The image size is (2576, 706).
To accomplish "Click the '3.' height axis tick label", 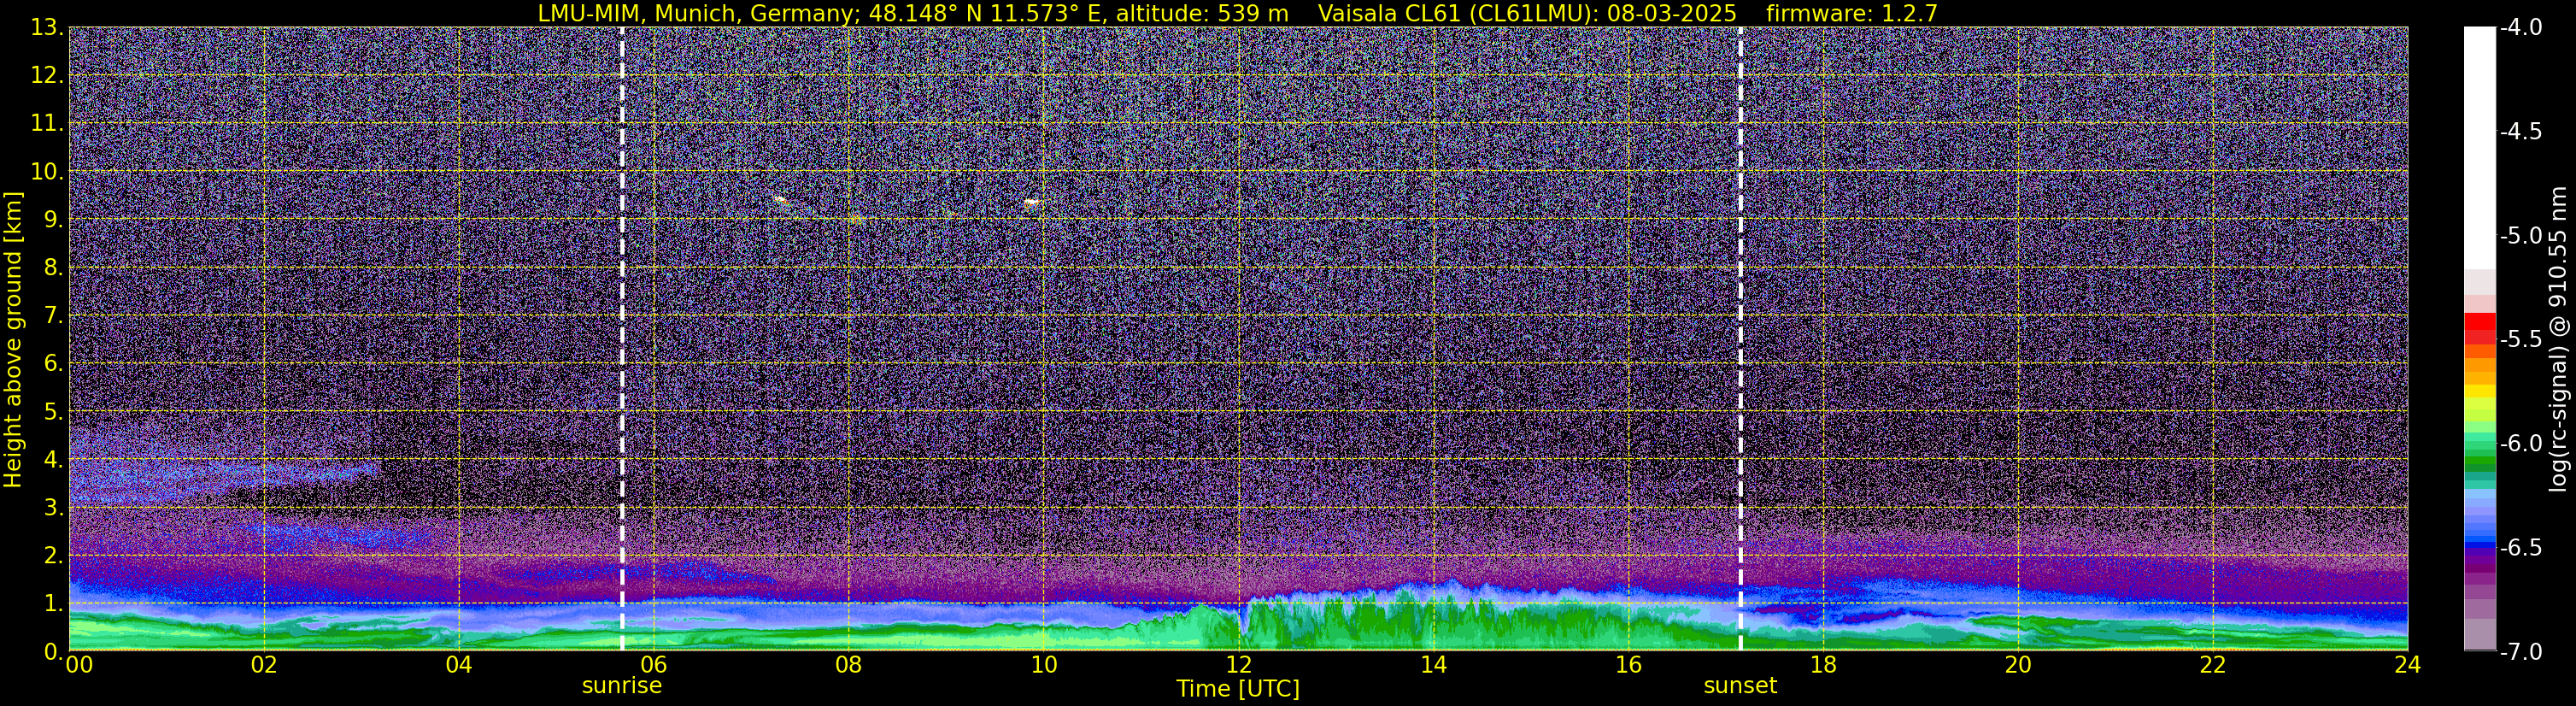I will tap(53, 508).
